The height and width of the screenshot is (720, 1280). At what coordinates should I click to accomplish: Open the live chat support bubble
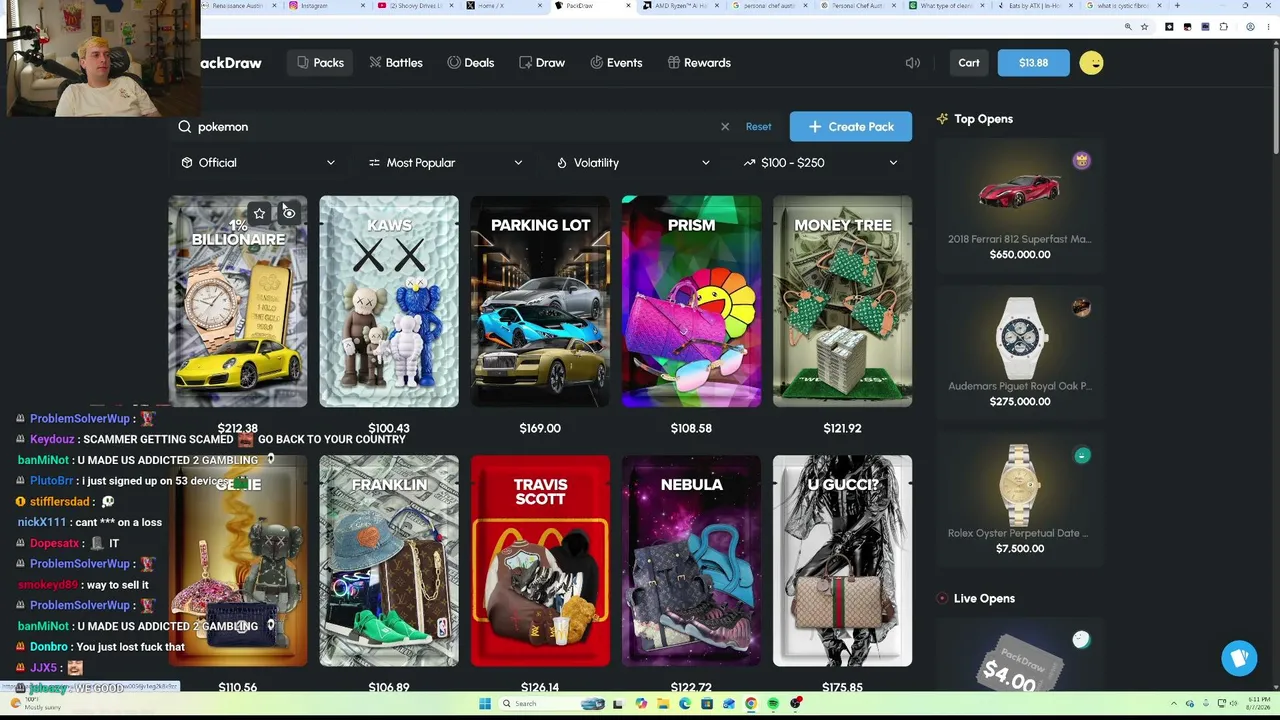pyautogui.click(x=1239, y=658)
